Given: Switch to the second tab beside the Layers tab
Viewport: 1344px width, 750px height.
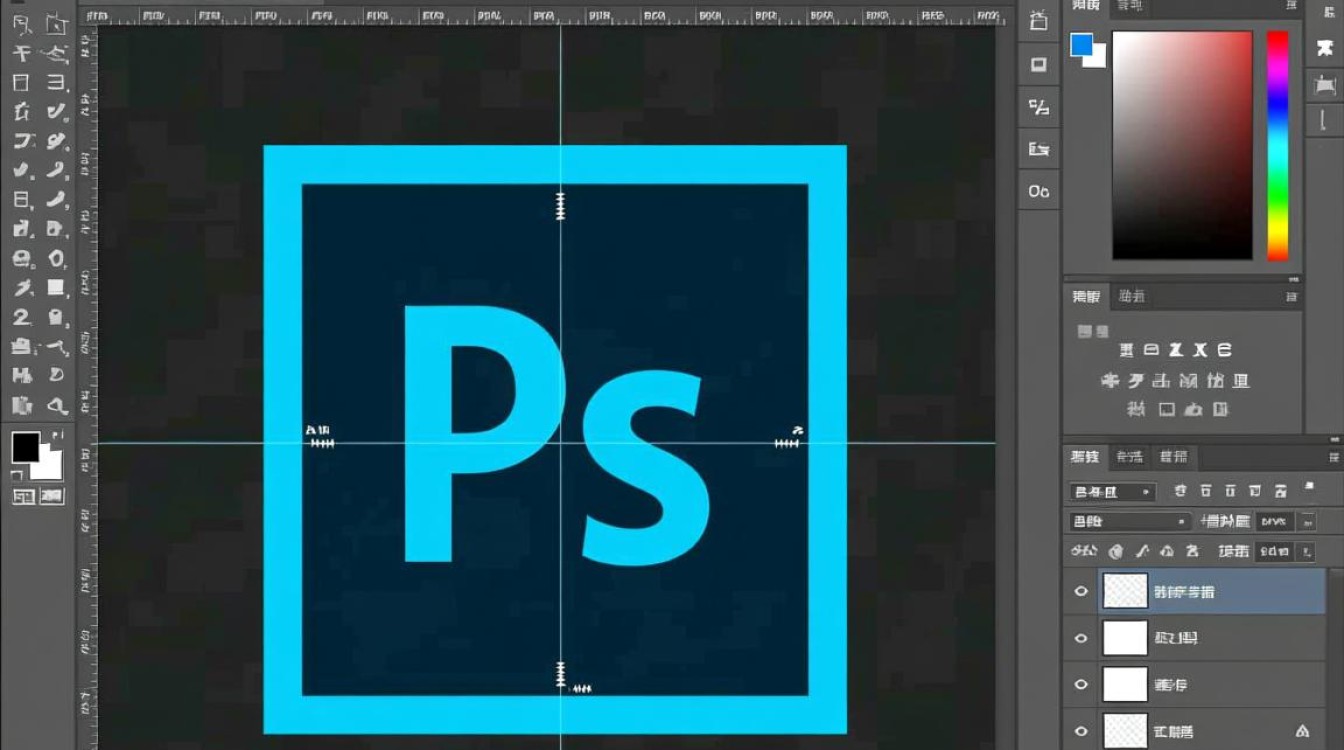Looking at the screenshot, I should pos(1130,457).
